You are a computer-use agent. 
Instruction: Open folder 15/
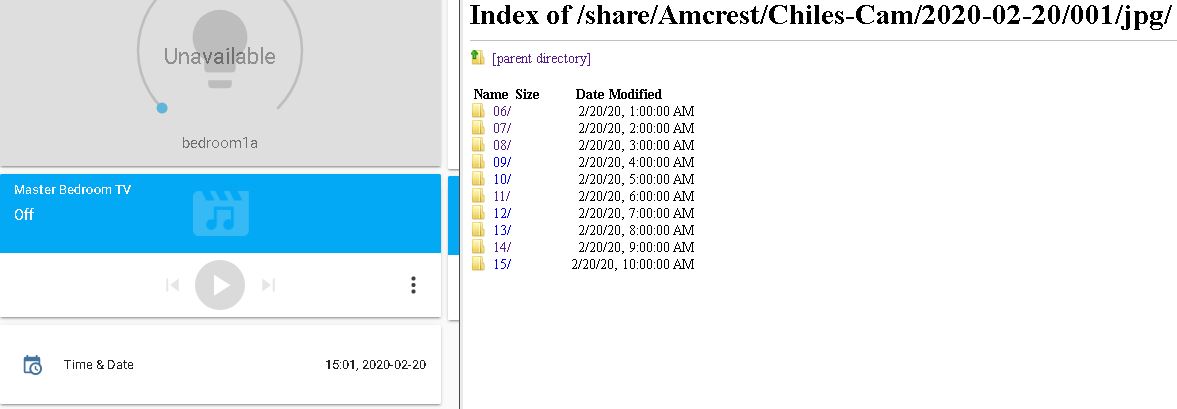502,264
